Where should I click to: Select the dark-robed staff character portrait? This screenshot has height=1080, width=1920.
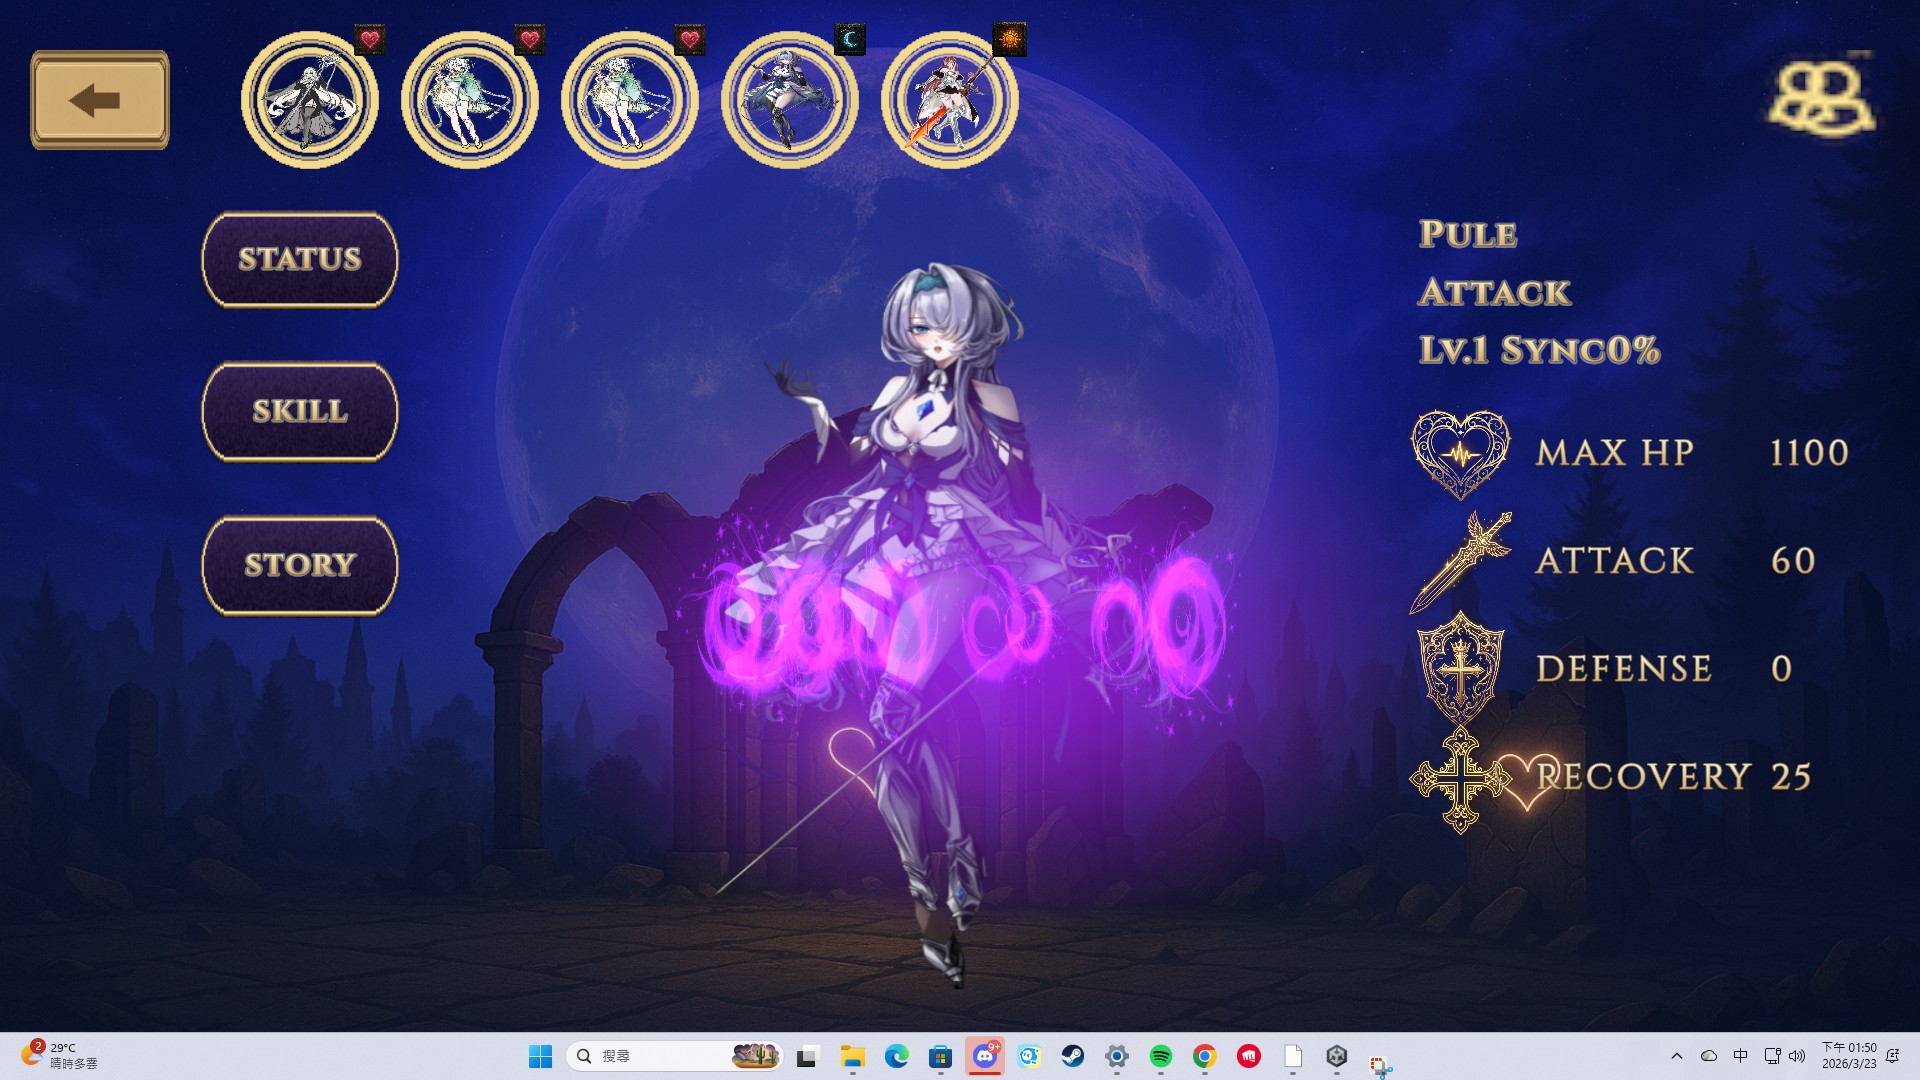point(310,100)
